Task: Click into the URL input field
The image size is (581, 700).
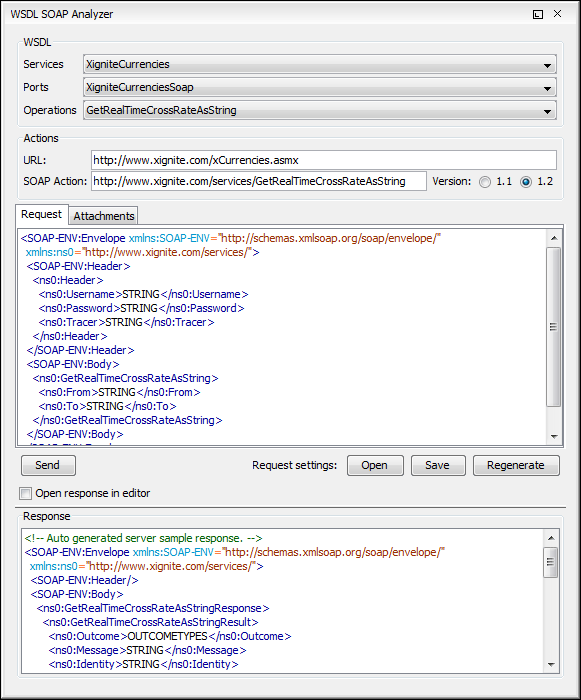Action: tap(324, 160)
